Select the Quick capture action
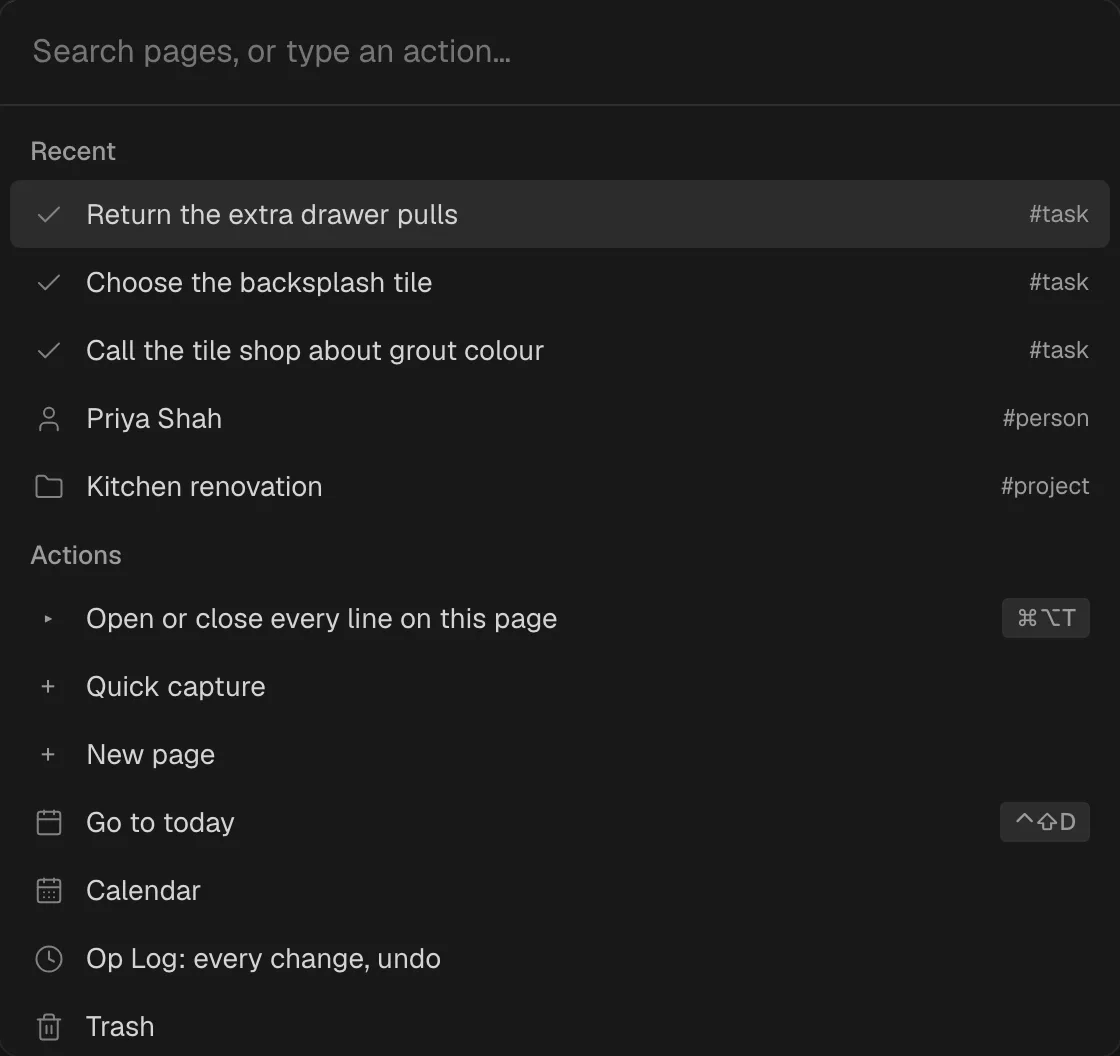The image size is (1120, 1056). (x=560, y=687)
